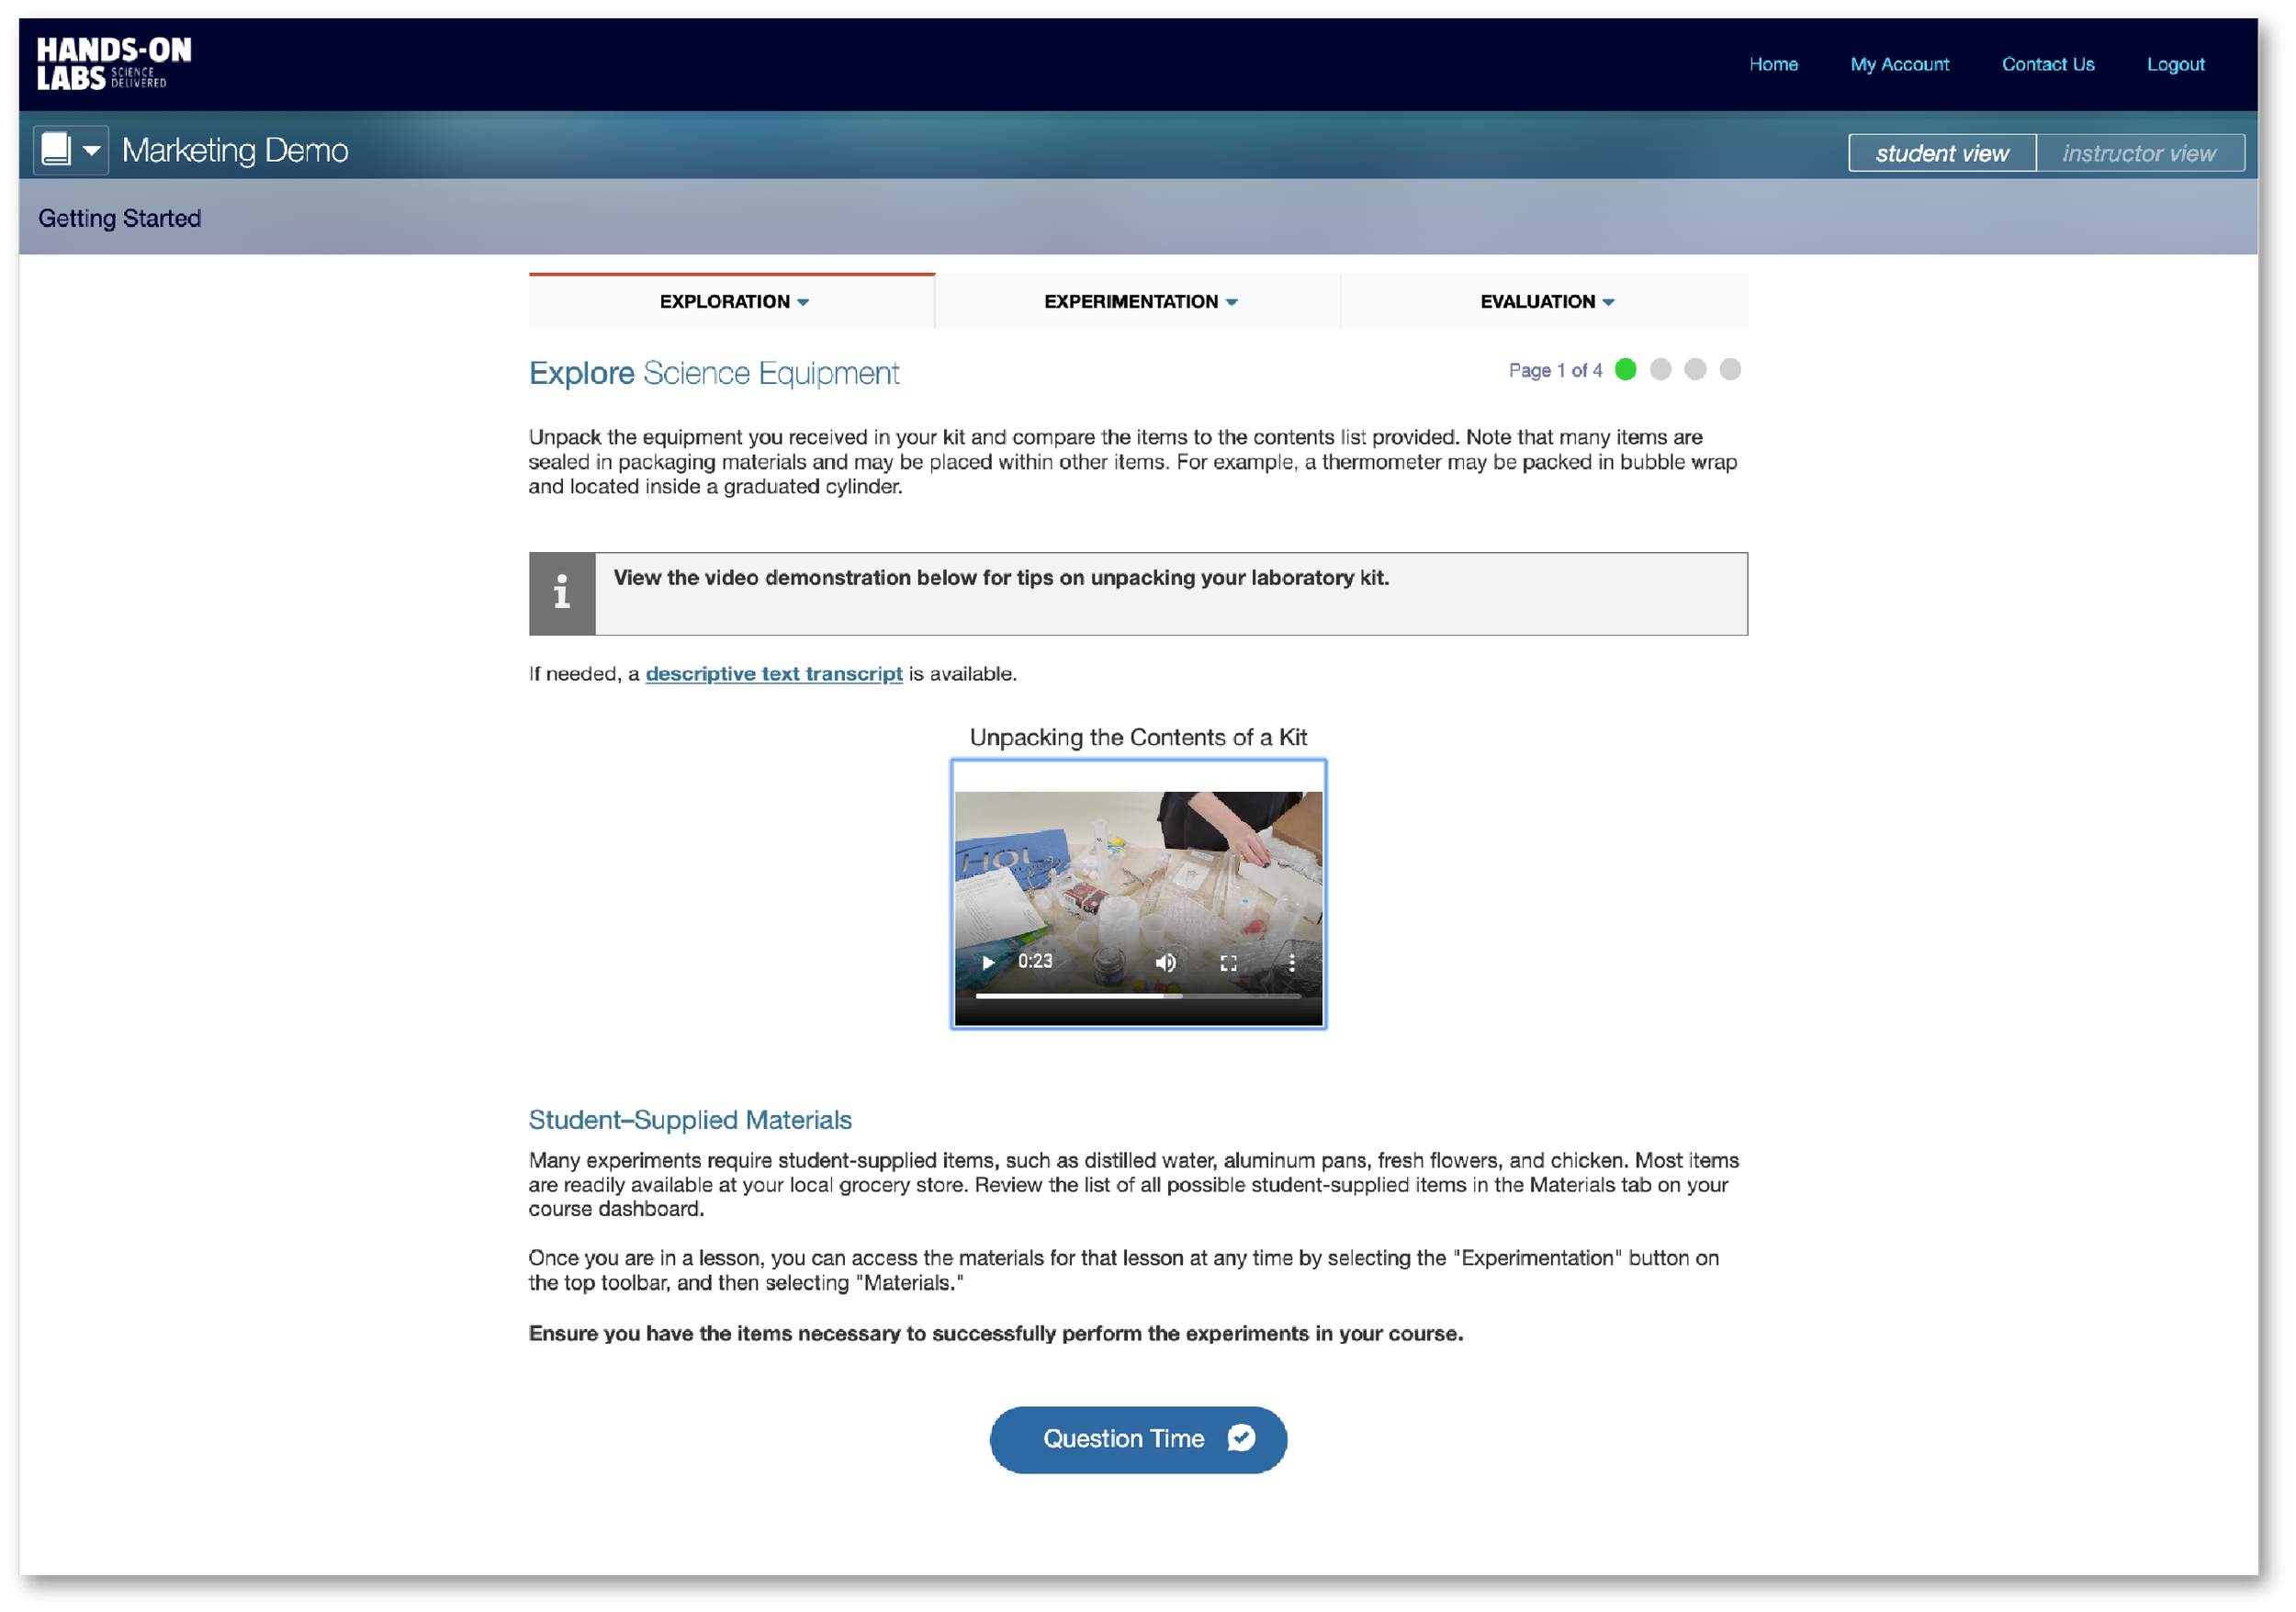Click the info icon in notice box
2296x1612 pixels.
click(x=562, y=593)
